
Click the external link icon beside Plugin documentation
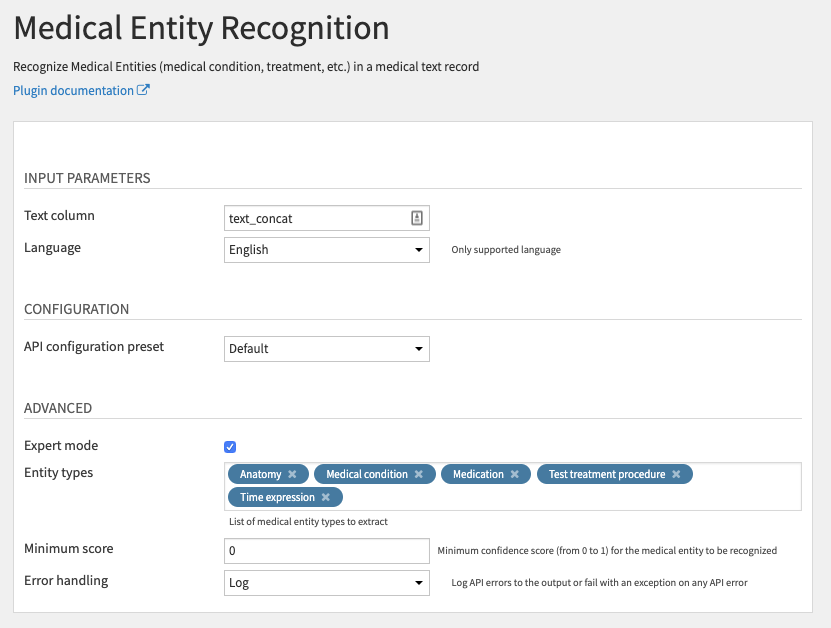[144, 91]
